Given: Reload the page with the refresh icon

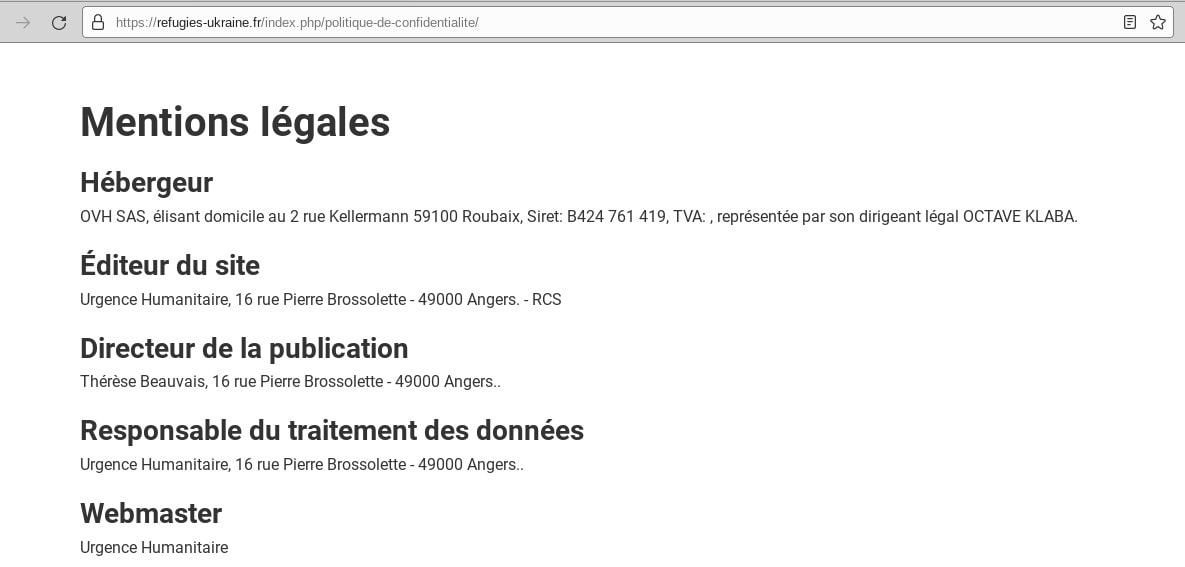Looking at the screenshot, I should (59, 23).
